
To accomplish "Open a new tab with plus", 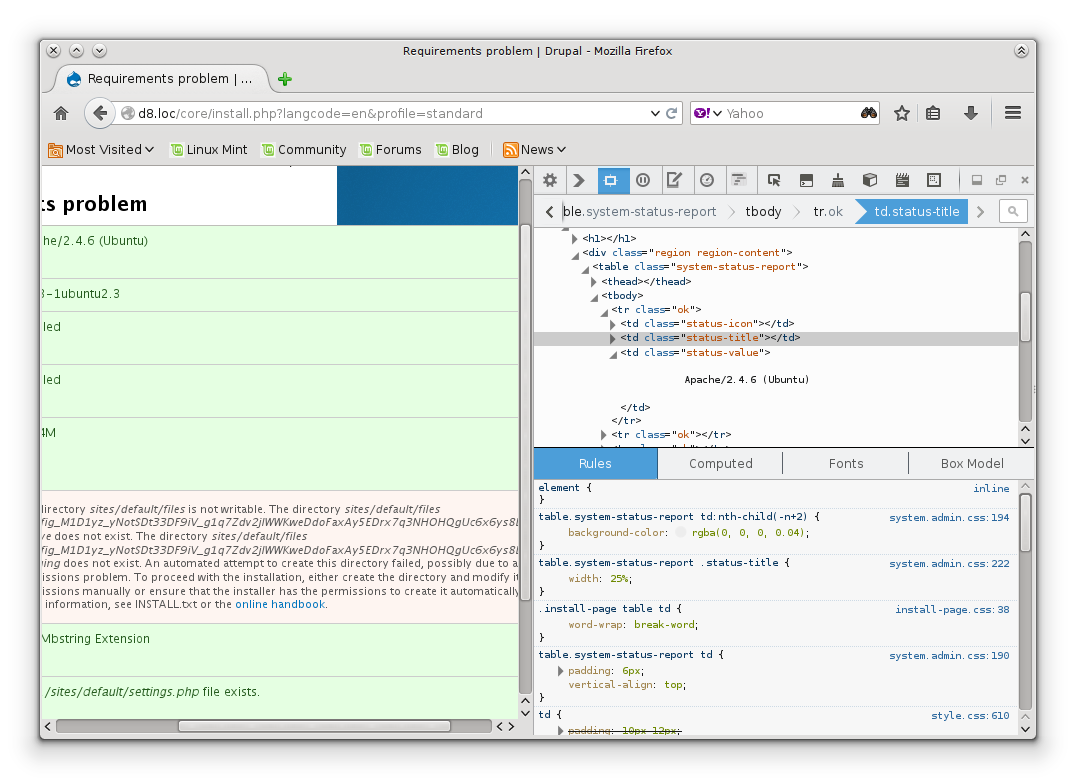I will 285,79.
